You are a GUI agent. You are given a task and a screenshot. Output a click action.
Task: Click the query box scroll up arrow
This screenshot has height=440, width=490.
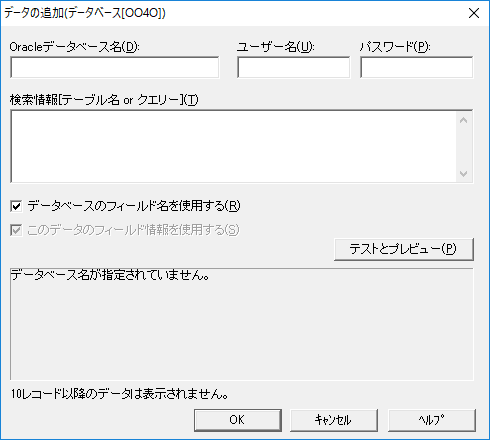[x=464, y=120]
